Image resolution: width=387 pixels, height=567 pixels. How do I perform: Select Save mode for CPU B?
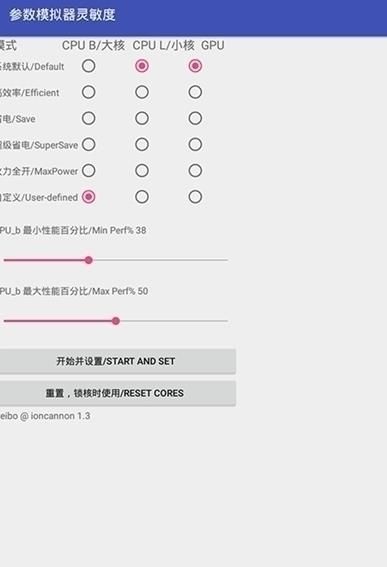pyautogui.click(x=89, y=118)
